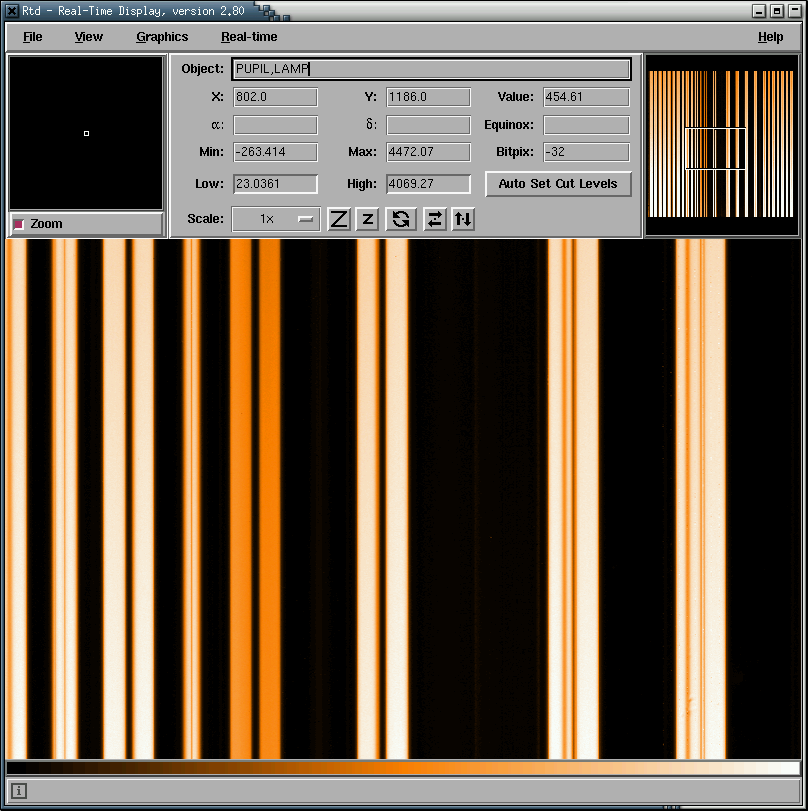This screenshot has width=808, height=811.
Task: Open the Graphics menu
Action: (162, 37)
